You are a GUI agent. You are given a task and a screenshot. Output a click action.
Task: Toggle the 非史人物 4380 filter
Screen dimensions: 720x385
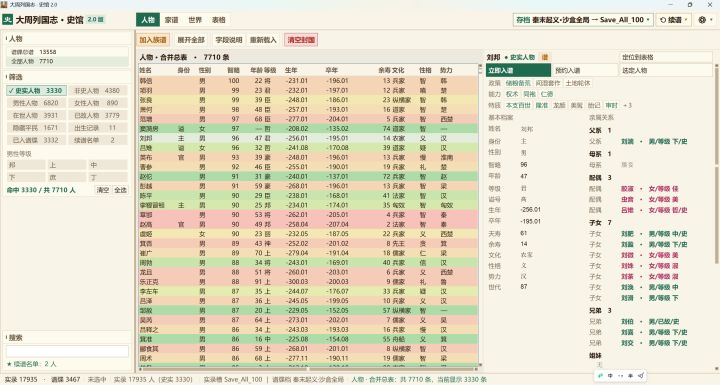98,91
